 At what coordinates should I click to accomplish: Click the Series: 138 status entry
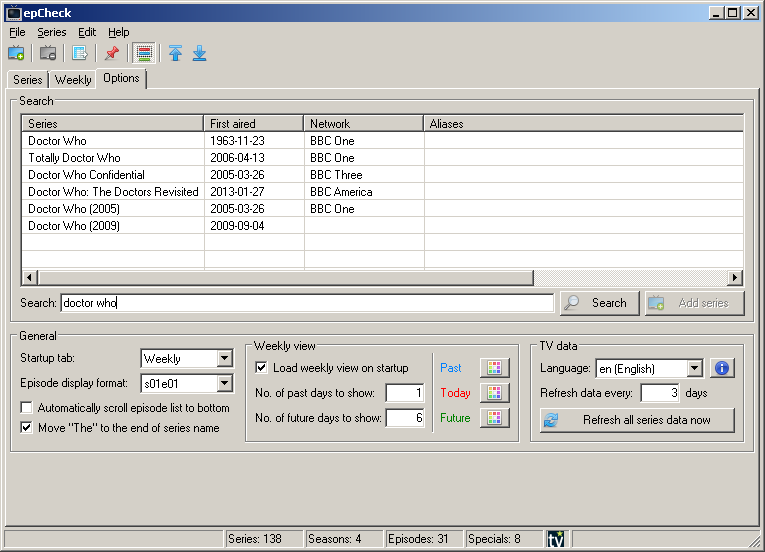[x=264, y=539]
